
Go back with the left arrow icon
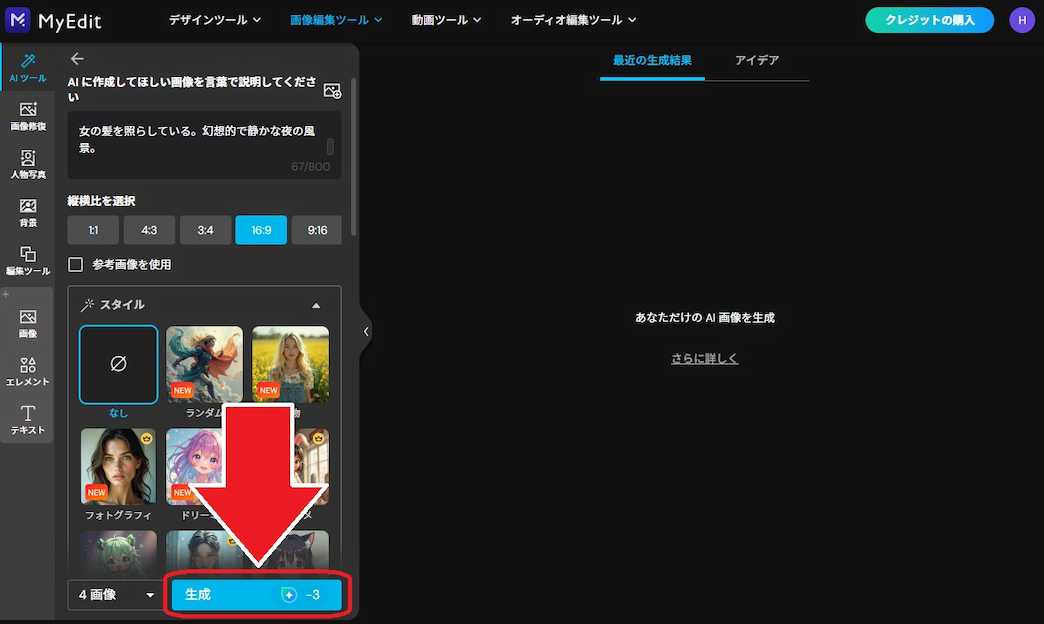(x=77, y=59)
